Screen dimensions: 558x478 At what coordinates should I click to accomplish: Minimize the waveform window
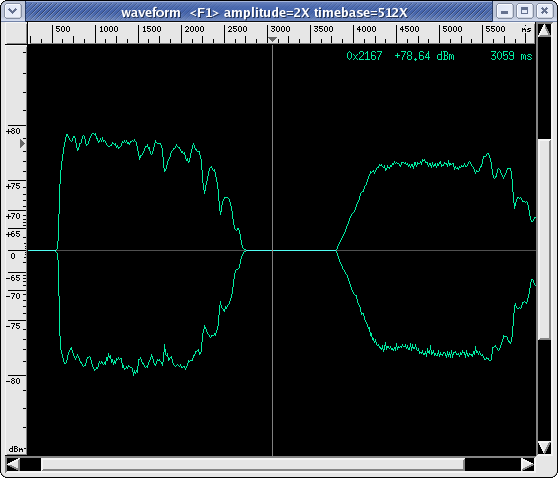(504, 11)
